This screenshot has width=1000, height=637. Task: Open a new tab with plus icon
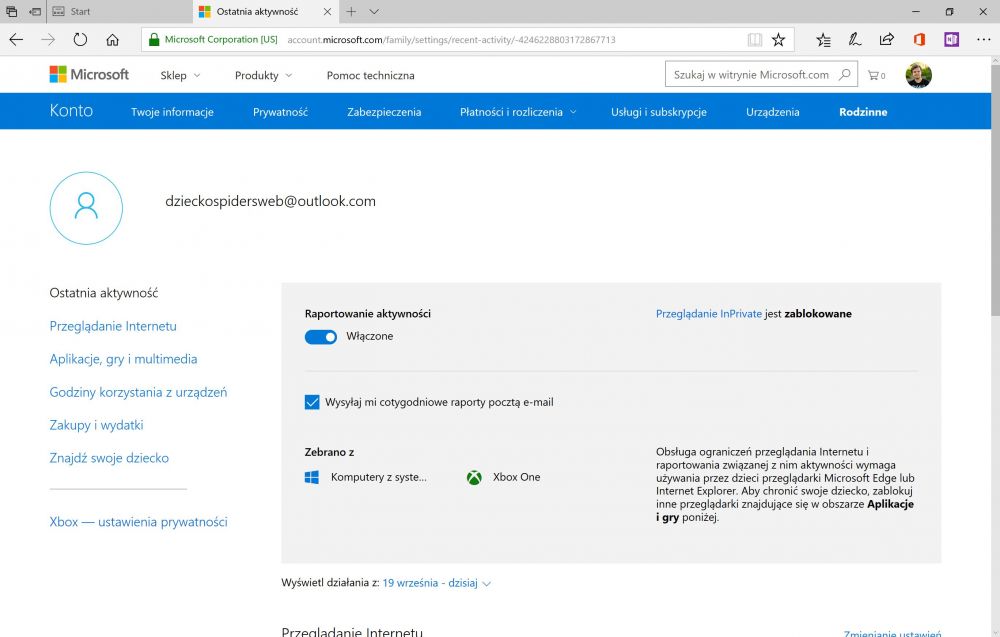351,11
